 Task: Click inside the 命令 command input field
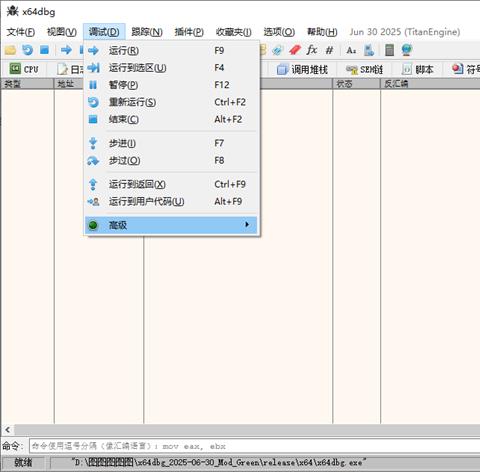tap(255, 446)
